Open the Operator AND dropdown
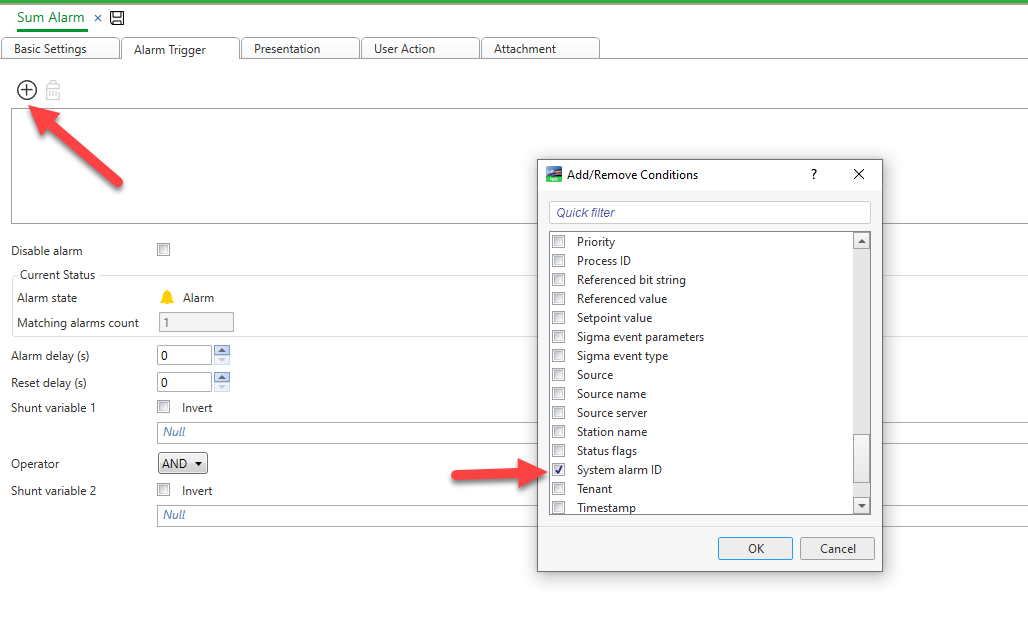Screen dimensions: 1028x620 (x=182, y=463)
